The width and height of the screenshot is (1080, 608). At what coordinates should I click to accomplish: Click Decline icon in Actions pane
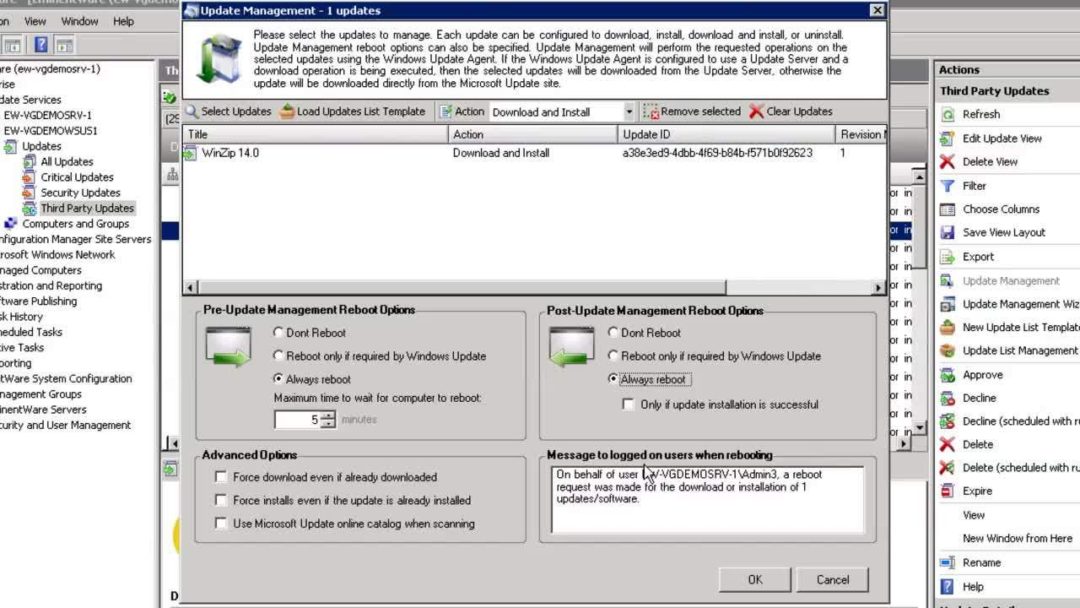tap(948, 398)
